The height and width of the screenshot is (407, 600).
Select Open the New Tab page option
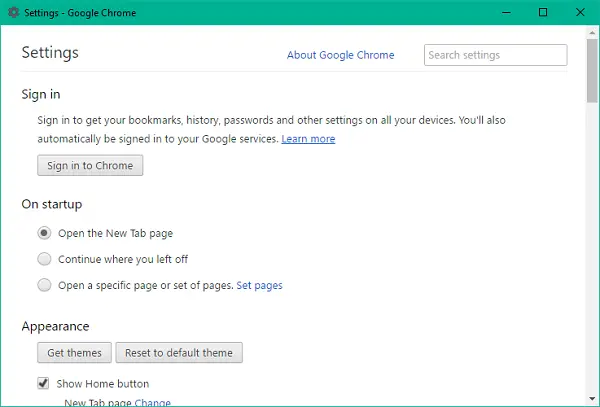[x=44, y=233]
